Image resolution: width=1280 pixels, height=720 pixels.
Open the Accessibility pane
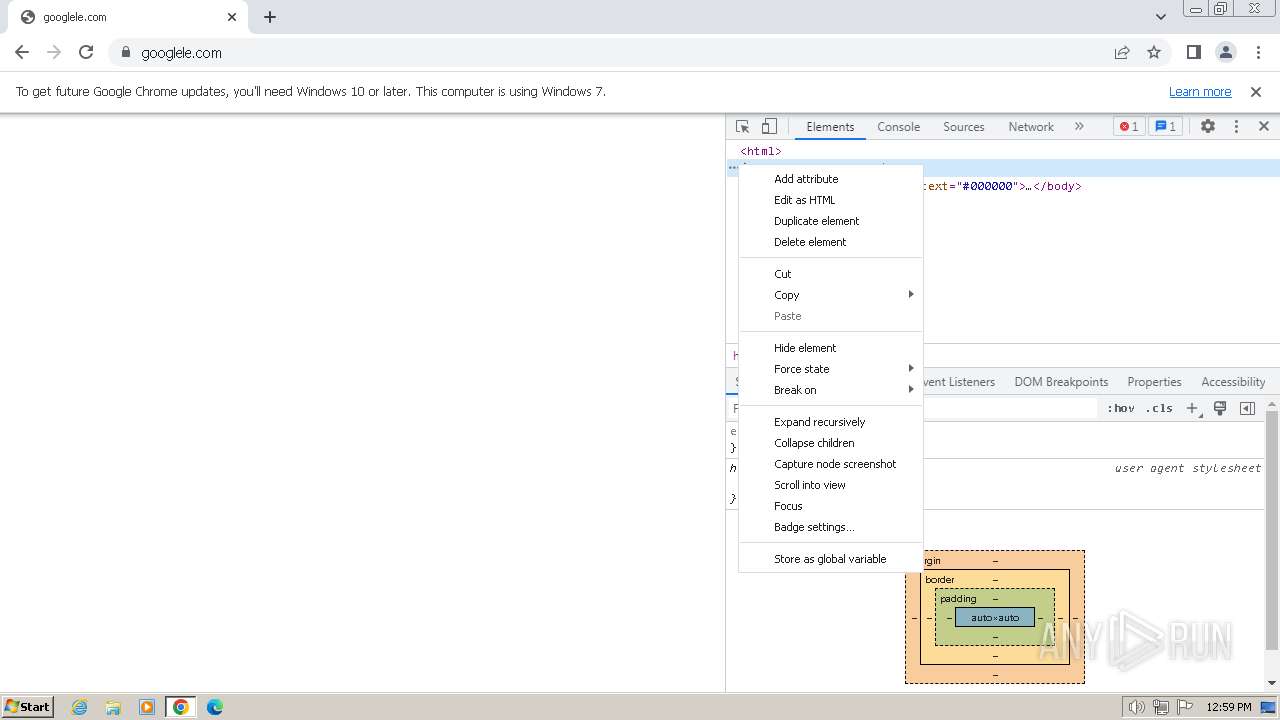pyautogui.click(x=1233, y=382)
